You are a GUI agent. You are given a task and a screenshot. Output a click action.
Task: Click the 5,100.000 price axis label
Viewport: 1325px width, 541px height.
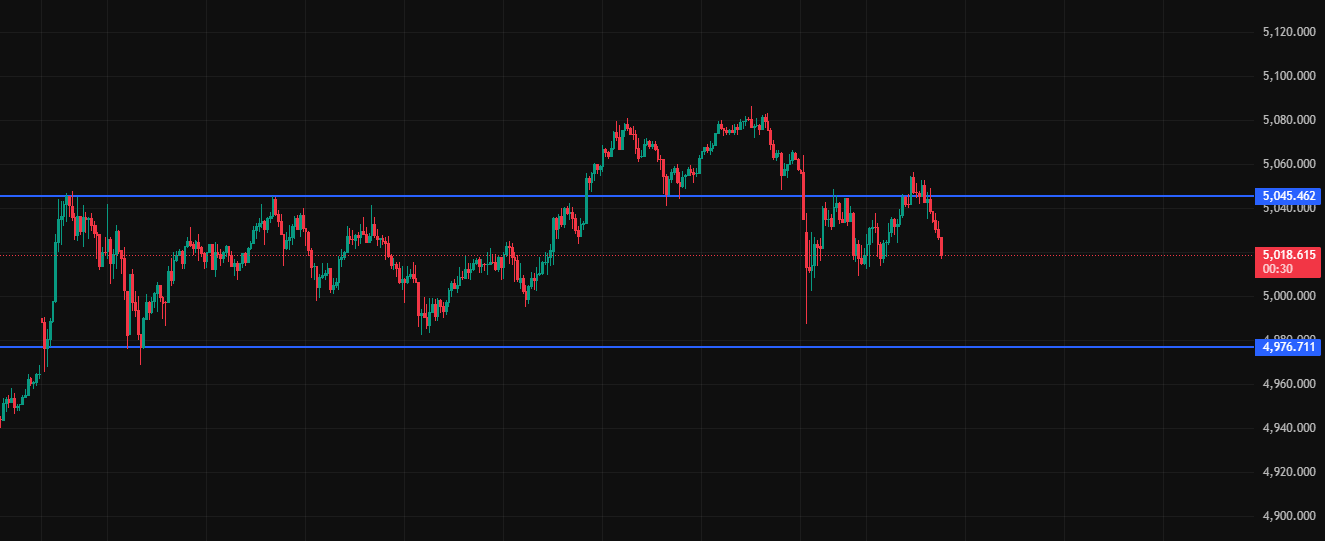pyautogui.click(x=1288, y=76)
